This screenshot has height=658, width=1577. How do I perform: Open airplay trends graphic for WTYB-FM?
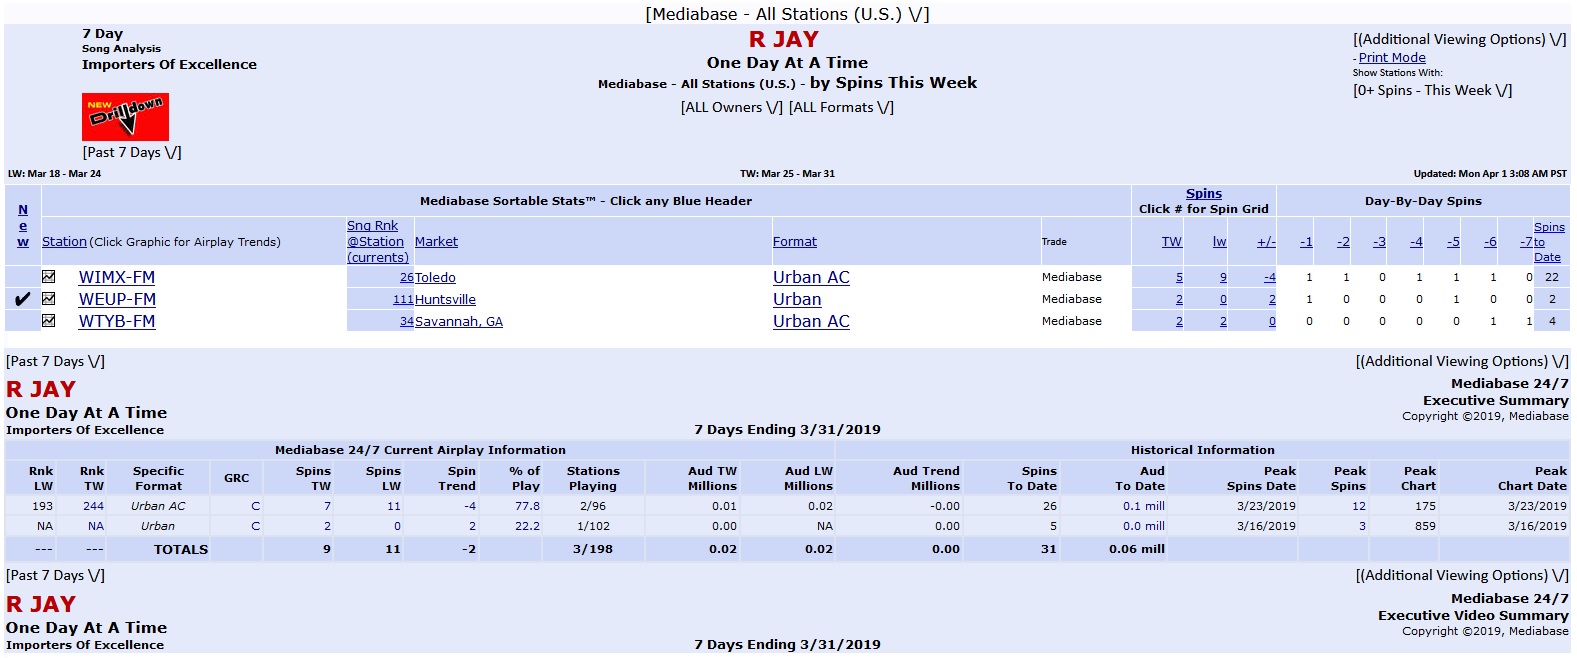tap(48, 320)
